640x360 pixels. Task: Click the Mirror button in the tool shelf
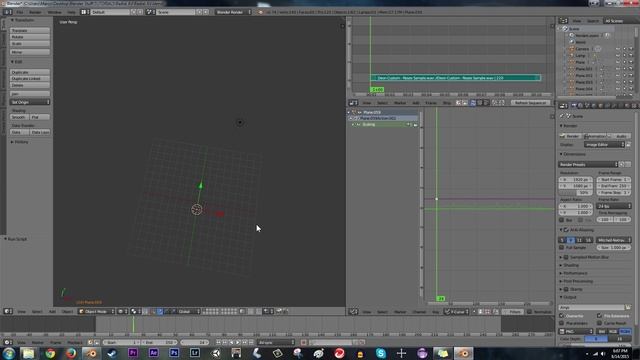click(30, 52)
